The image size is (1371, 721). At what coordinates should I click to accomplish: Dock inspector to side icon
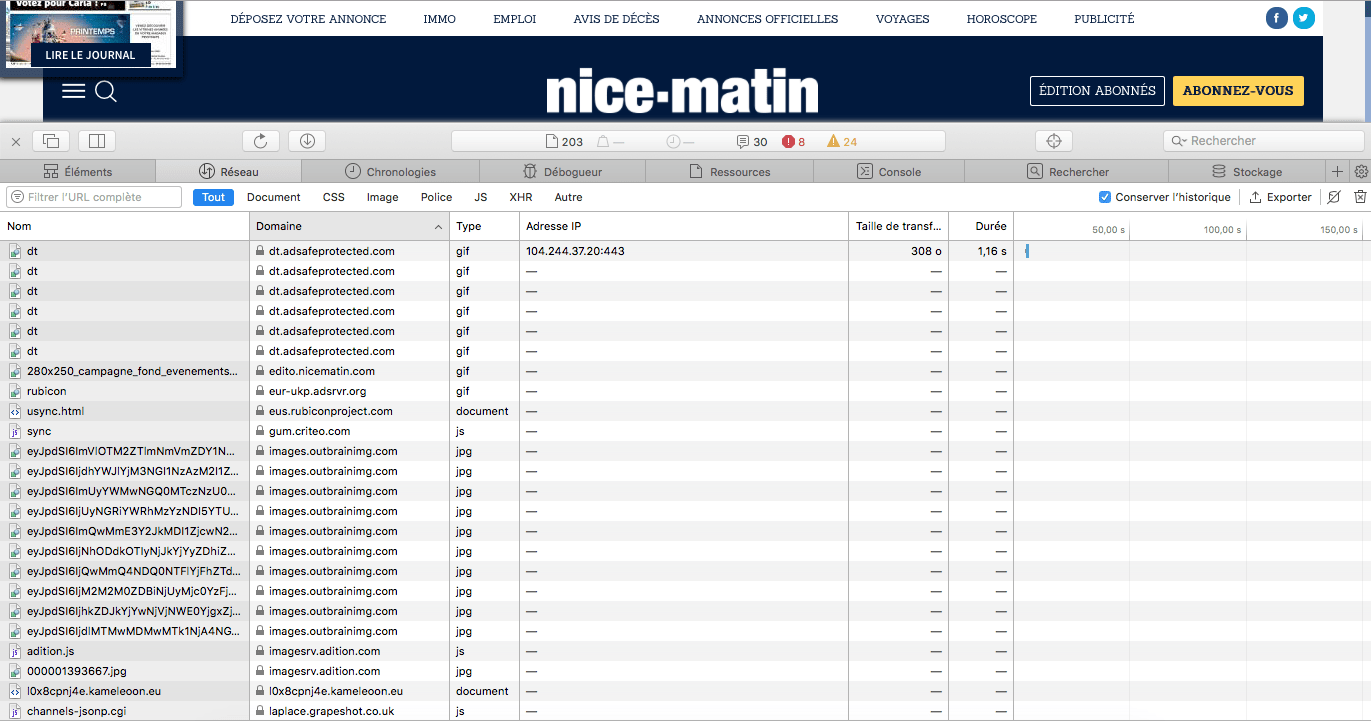click(98, 141)
